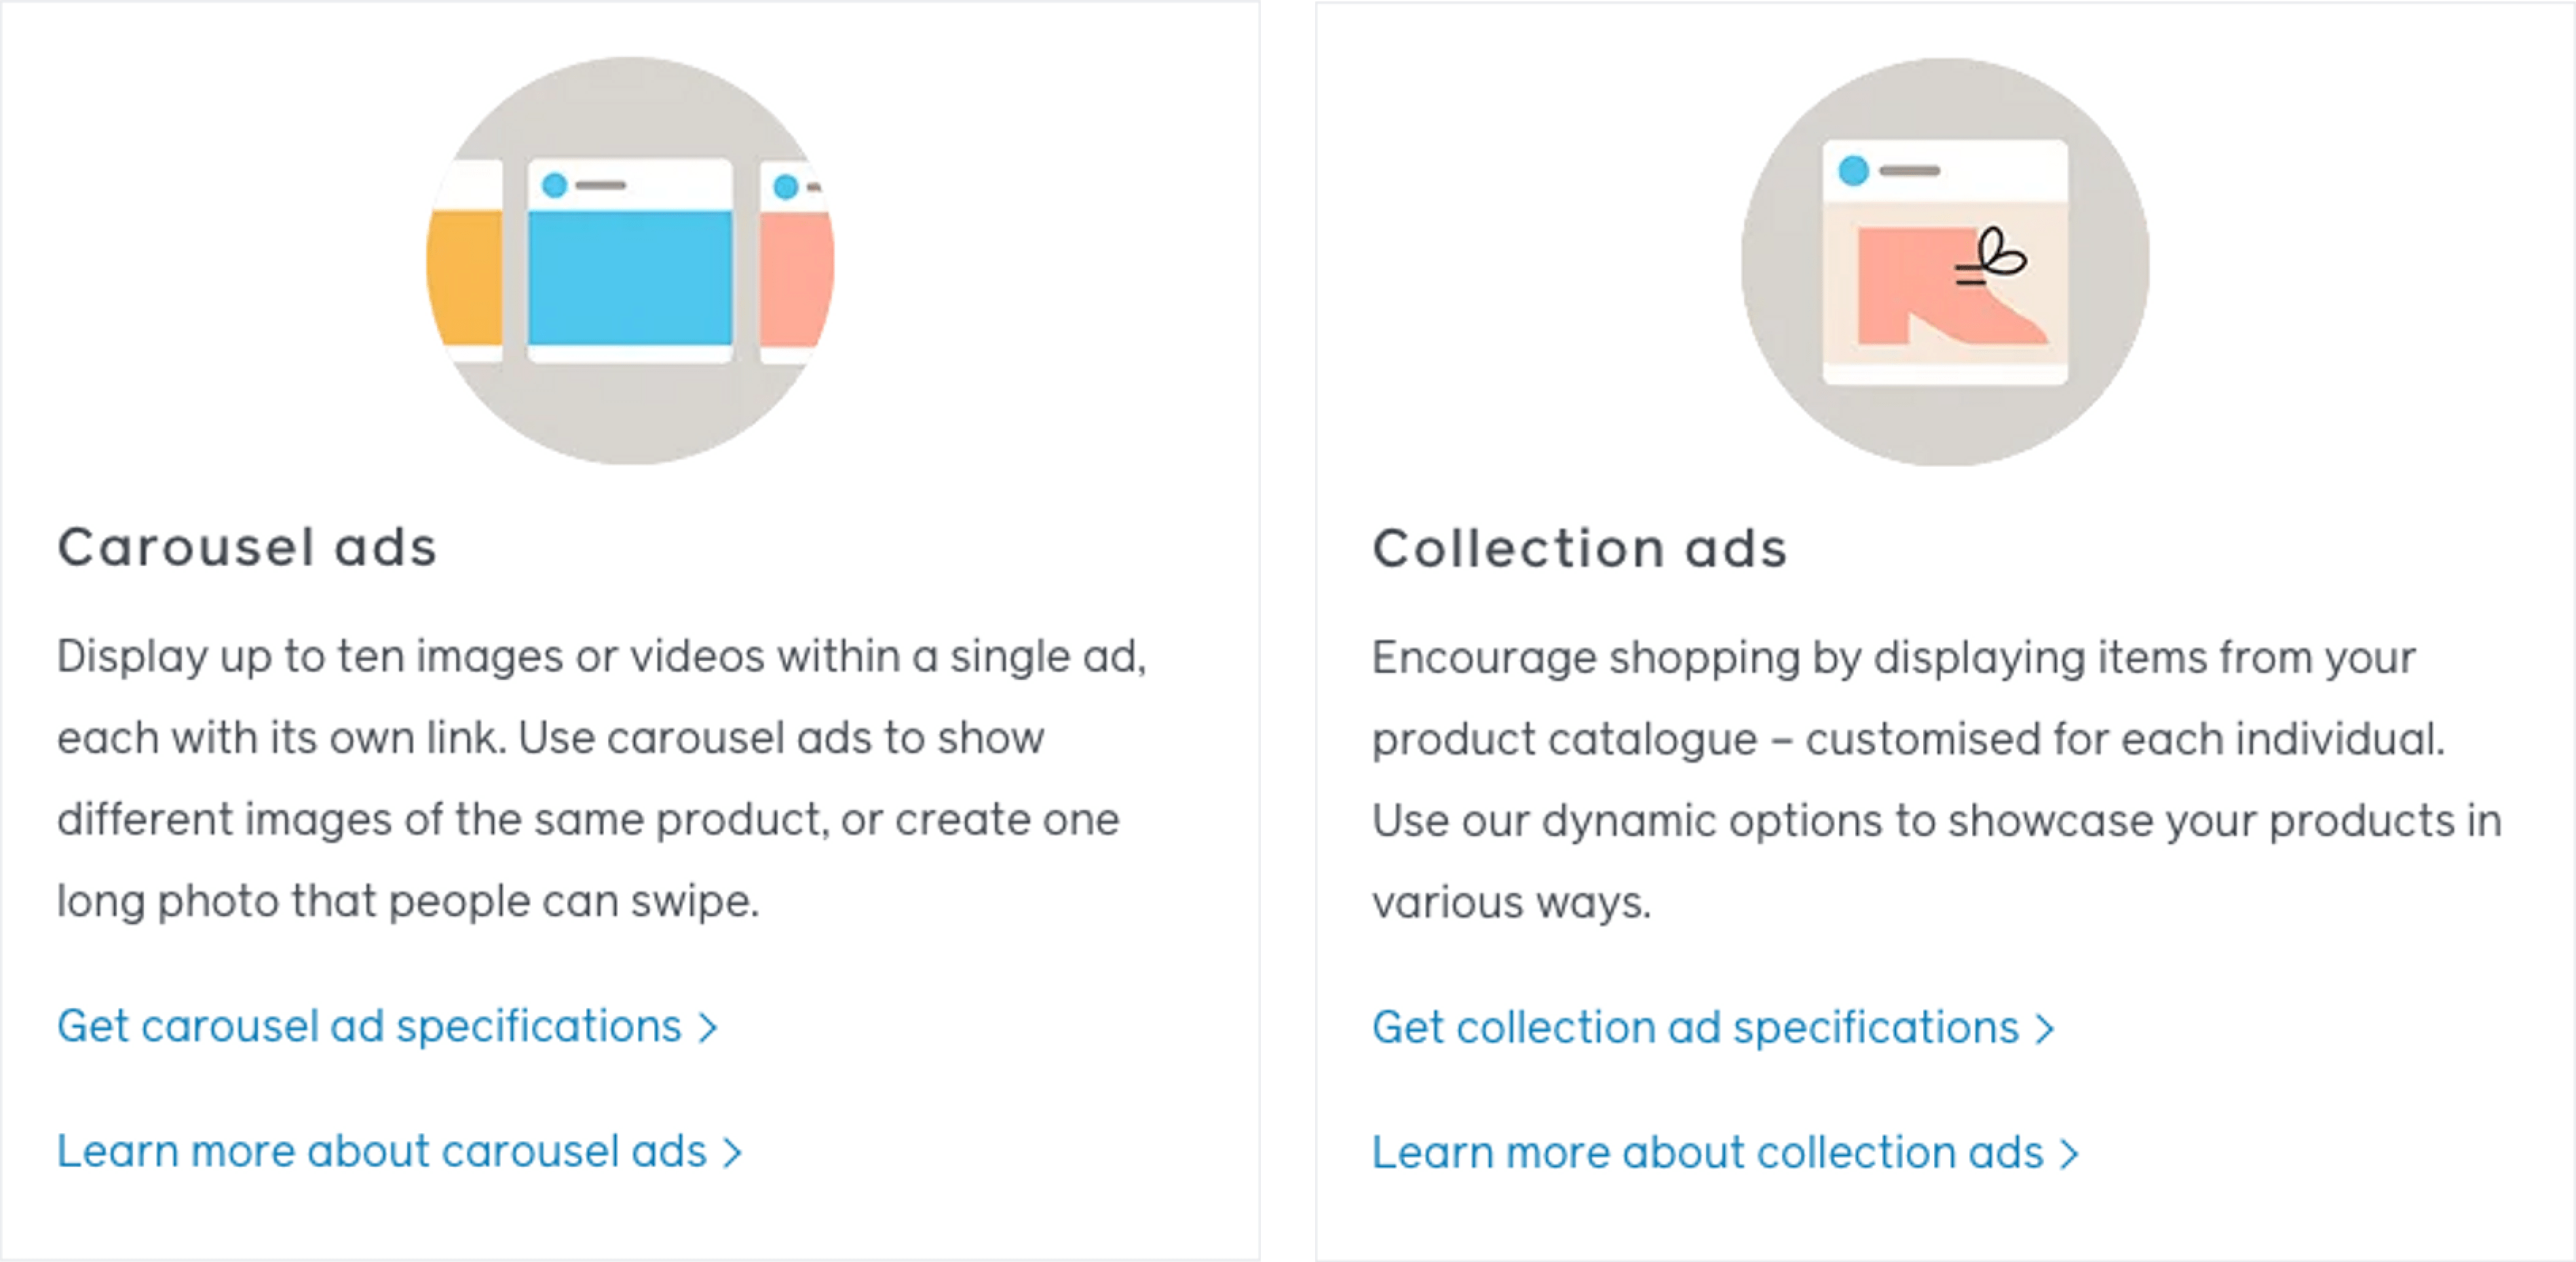Open the 'Get carousel ad specifications' link
2576x1262 pixels.
tap(369, 1027)
